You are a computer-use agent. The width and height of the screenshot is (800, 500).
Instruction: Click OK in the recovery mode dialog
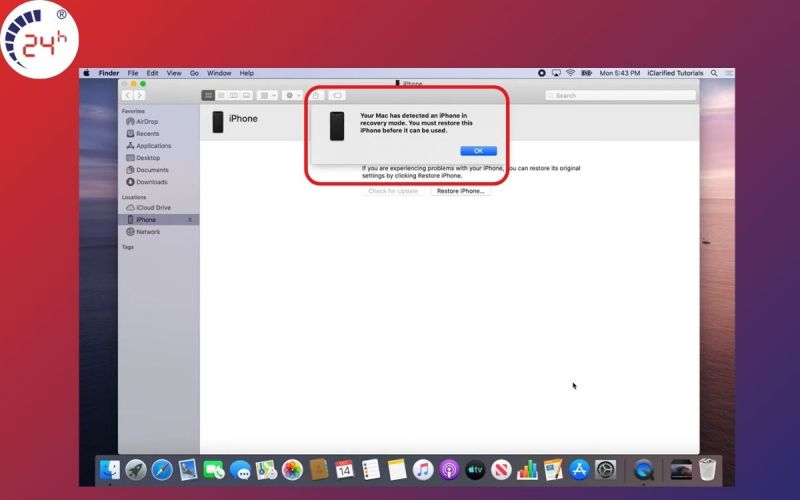coord(478,151)
